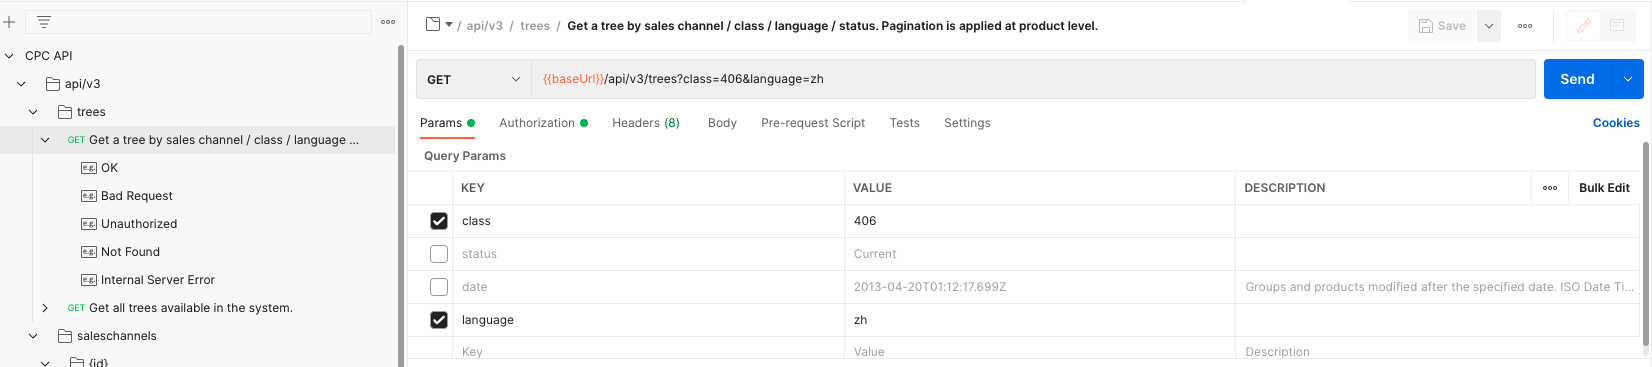
Task: Open query params column options ellipsis
Action: pyautogui.click(x=1550, y=188)
